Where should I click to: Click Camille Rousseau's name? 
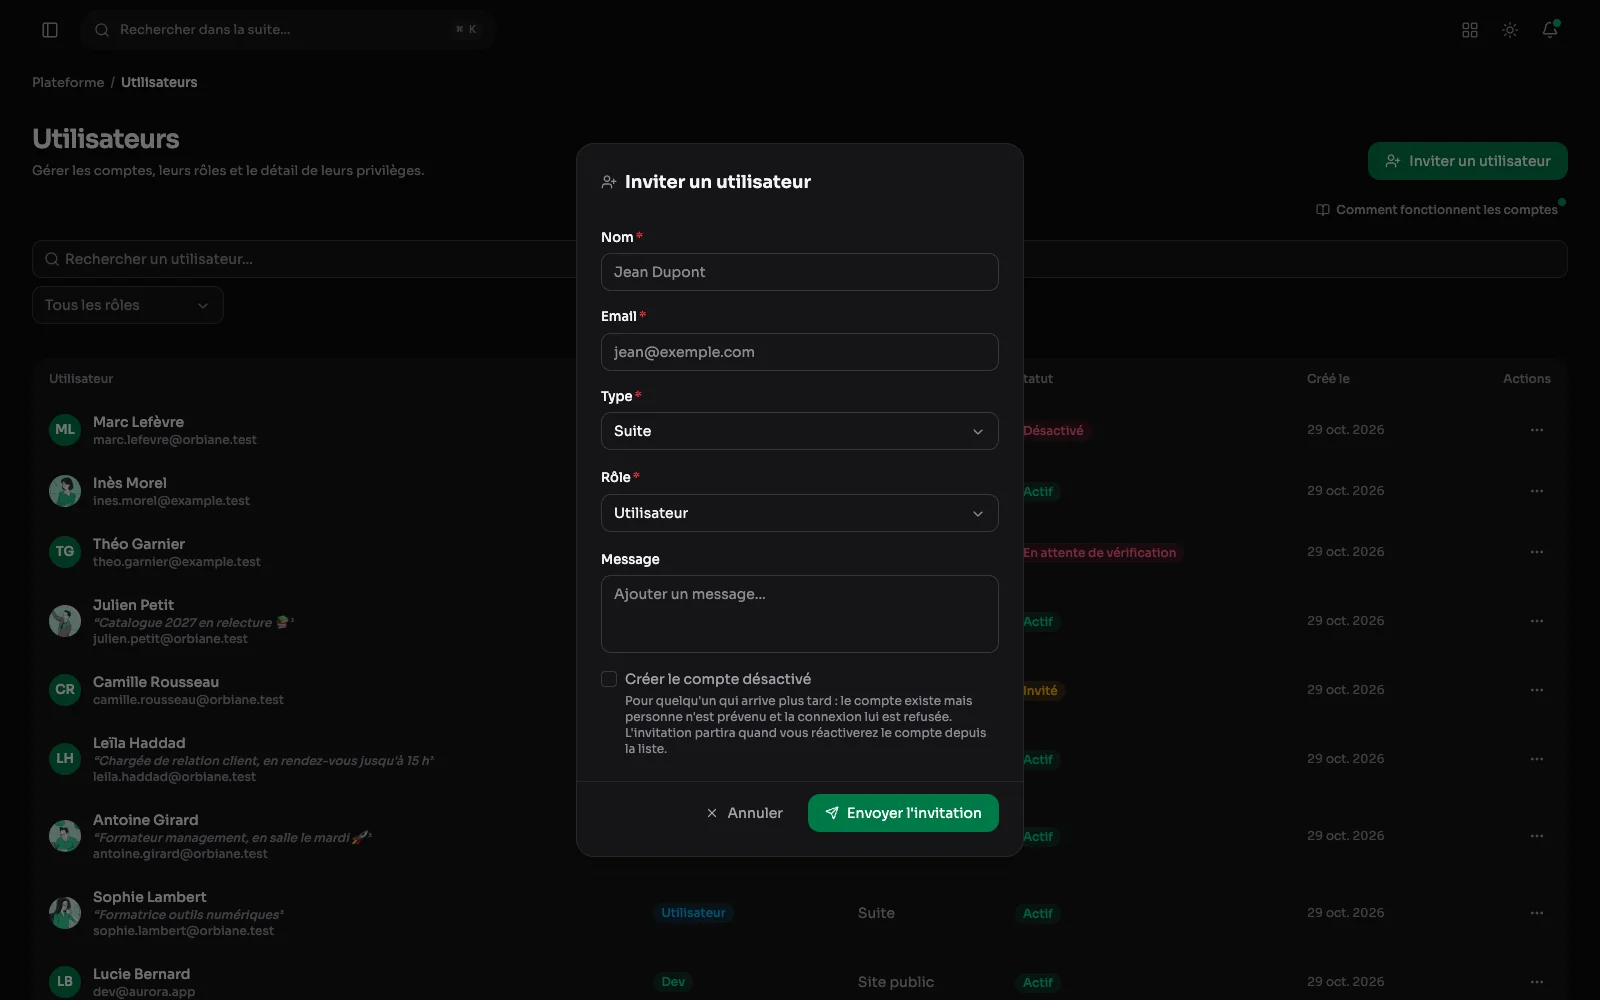[x=156, y=682]
